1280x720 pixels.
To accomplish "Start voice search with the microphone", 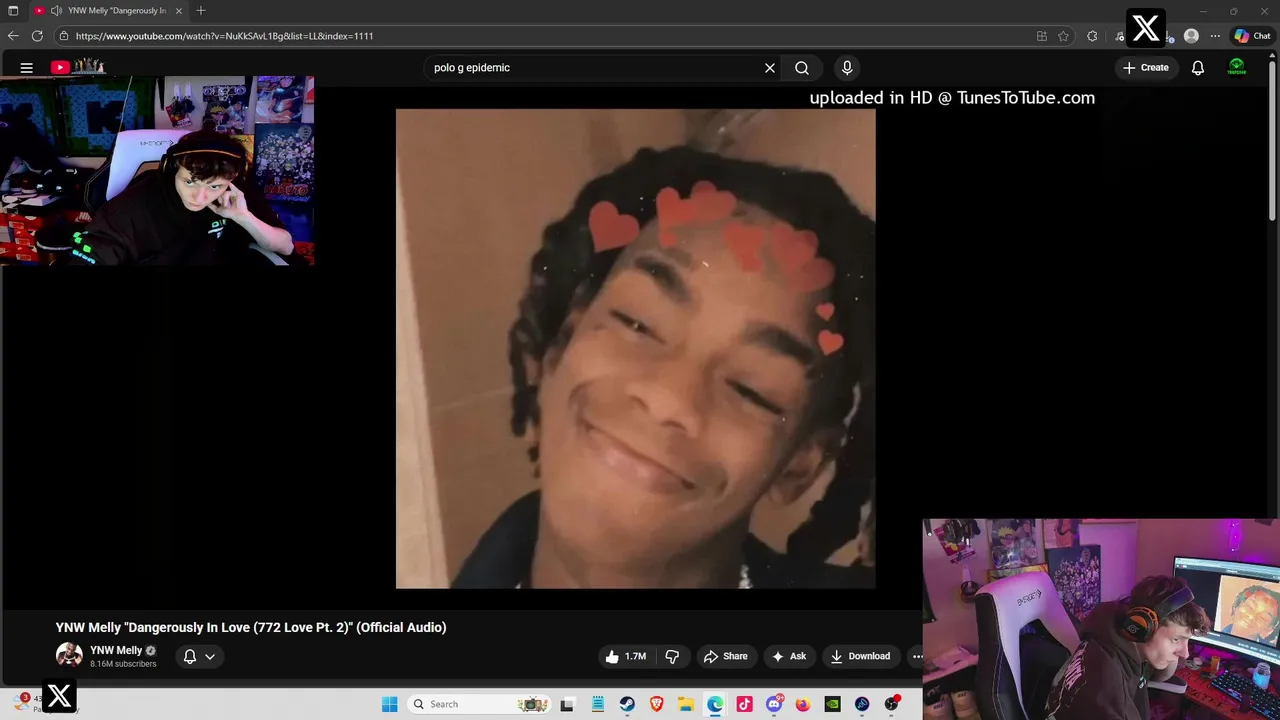I will point(847,68).
